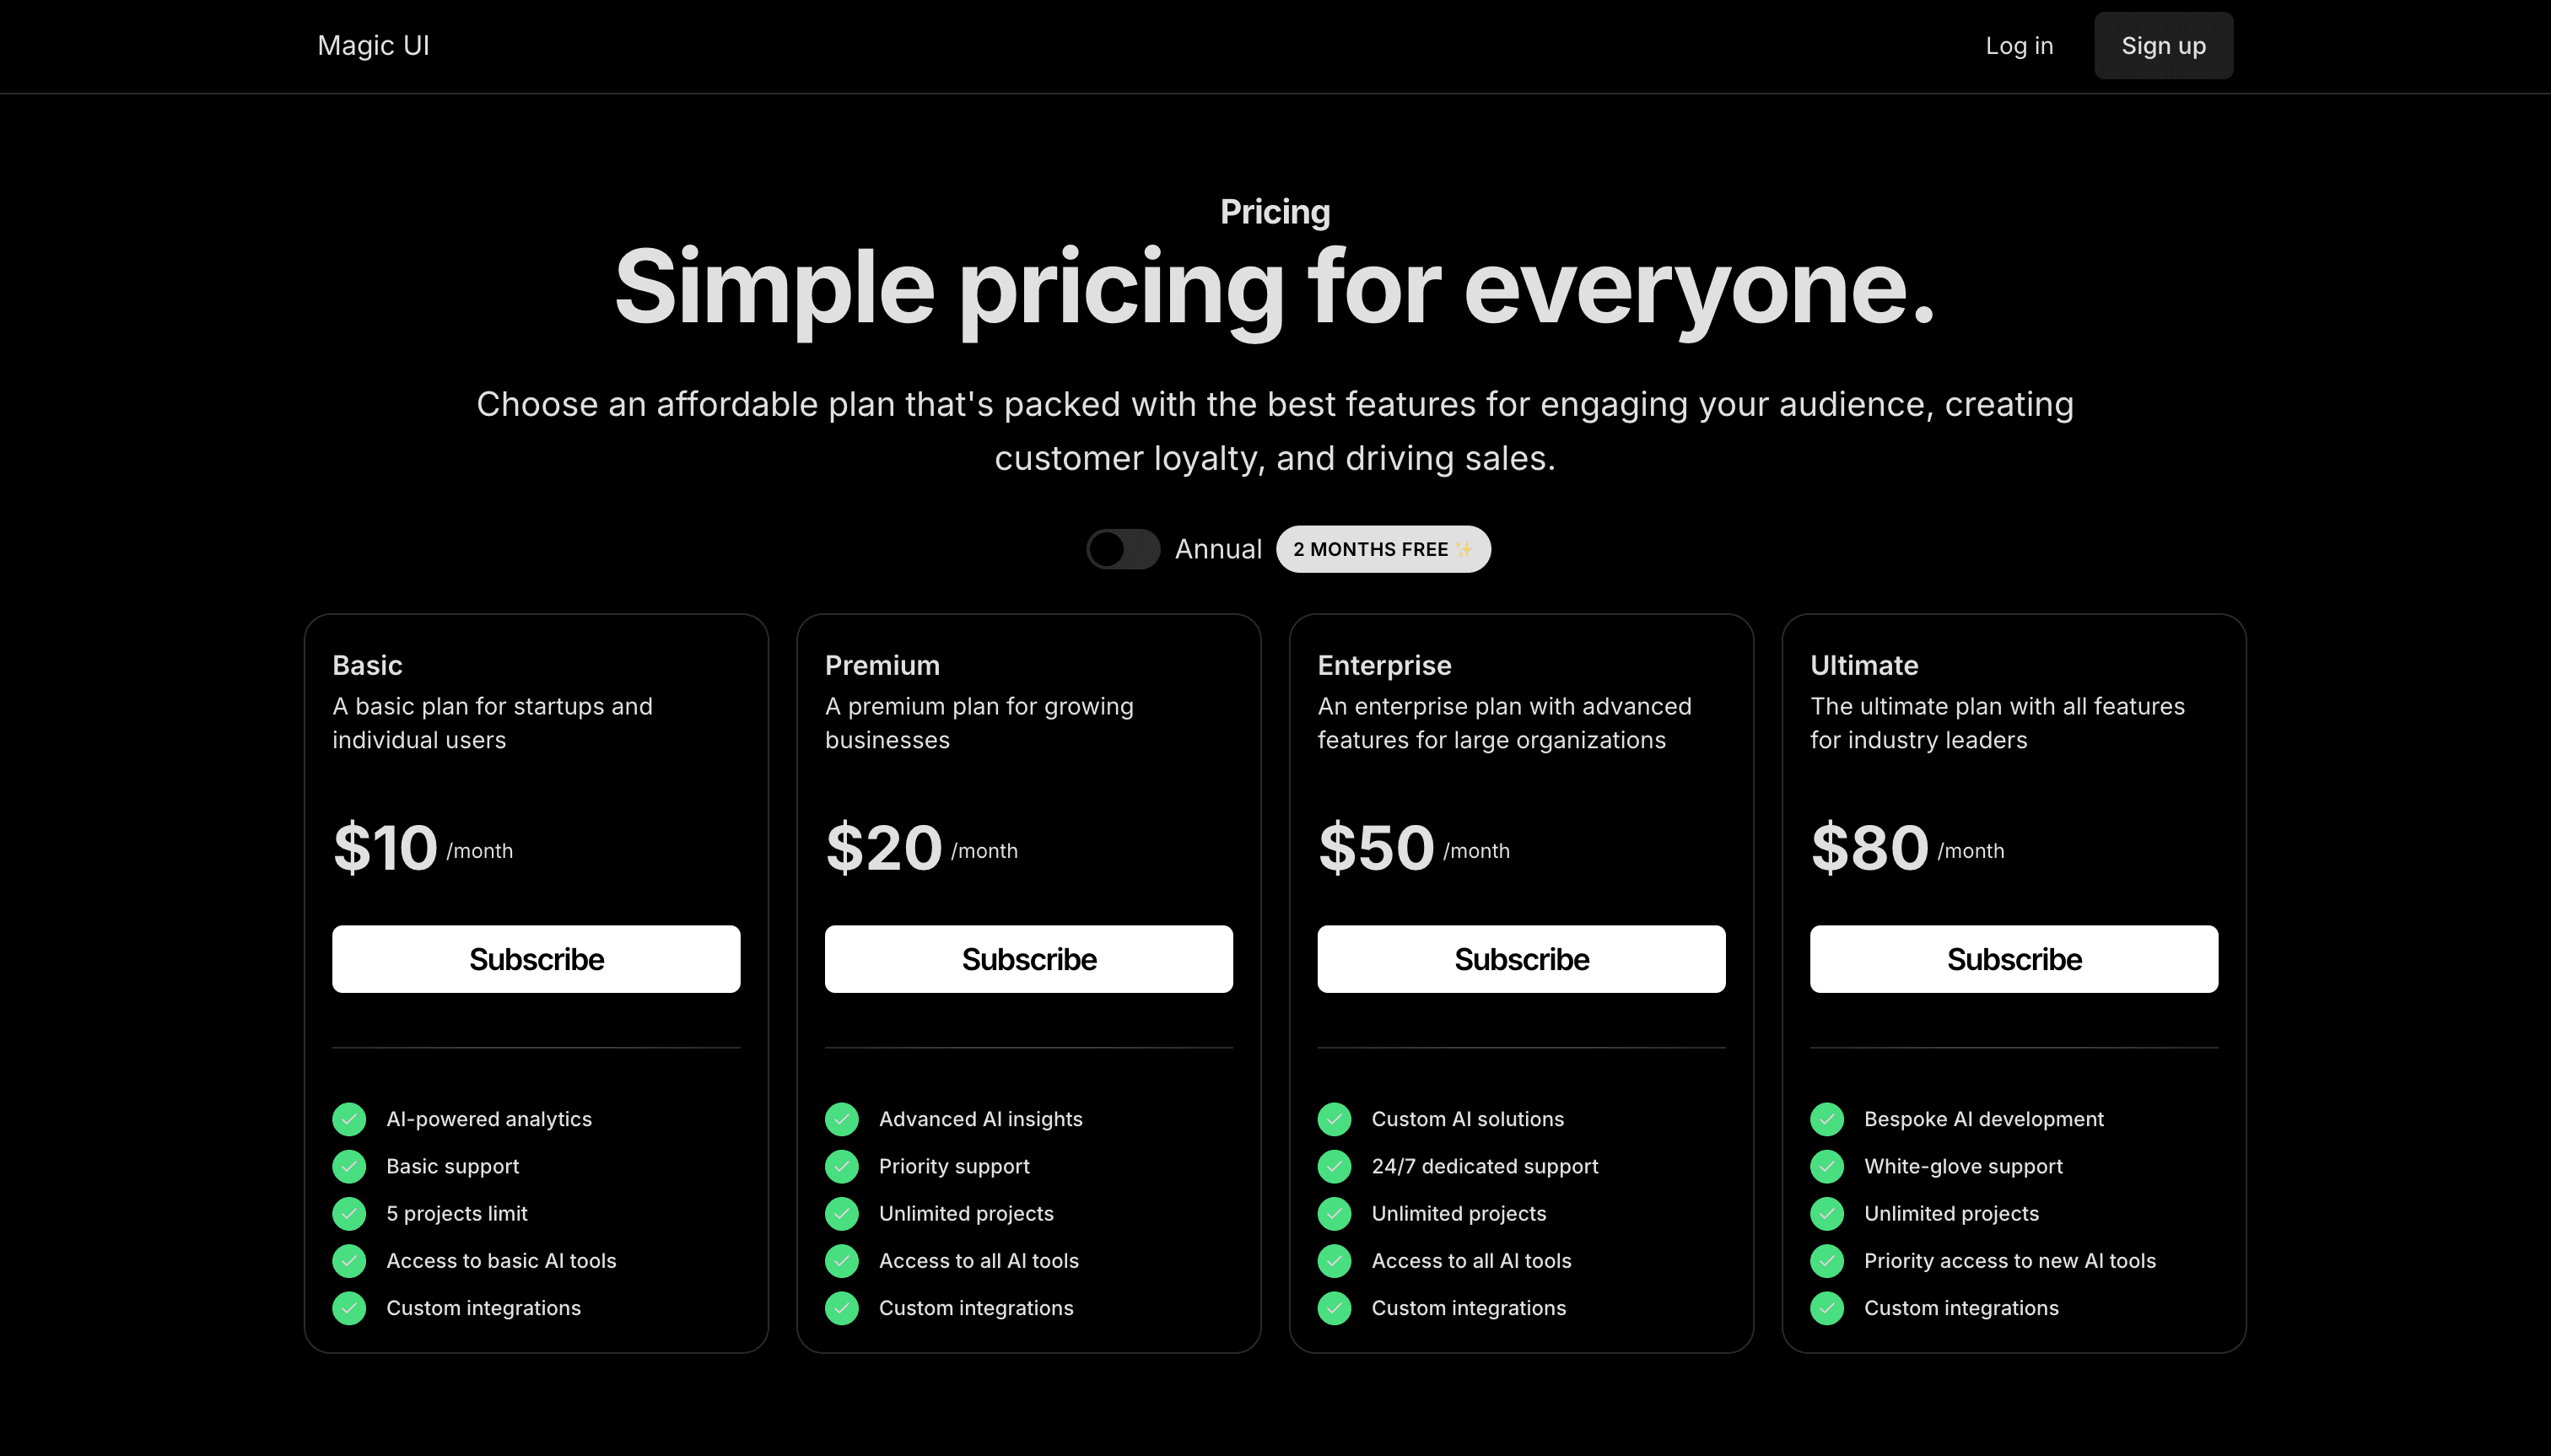Click checkmark icon next to Priority access to new AI tools
The width and height of the screenshot is (2551, 1456).
1828,1261
